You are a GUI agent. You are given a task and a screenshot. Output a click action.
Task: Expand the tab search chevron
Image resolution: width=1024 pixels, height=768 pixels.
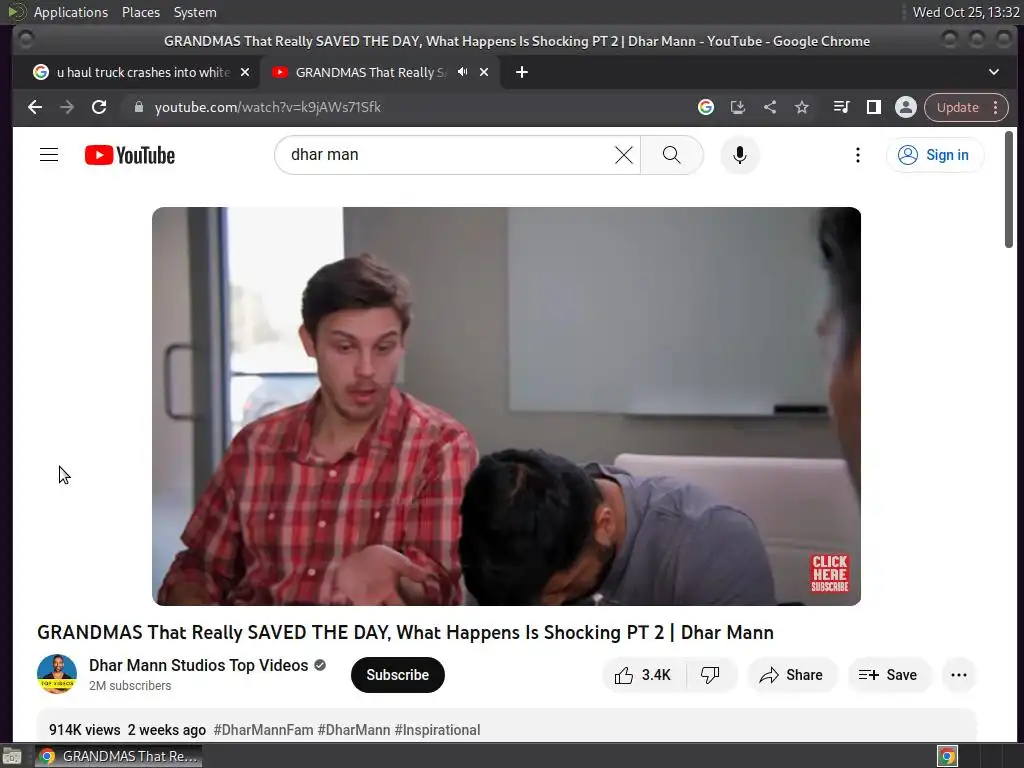tap(993, 72)
